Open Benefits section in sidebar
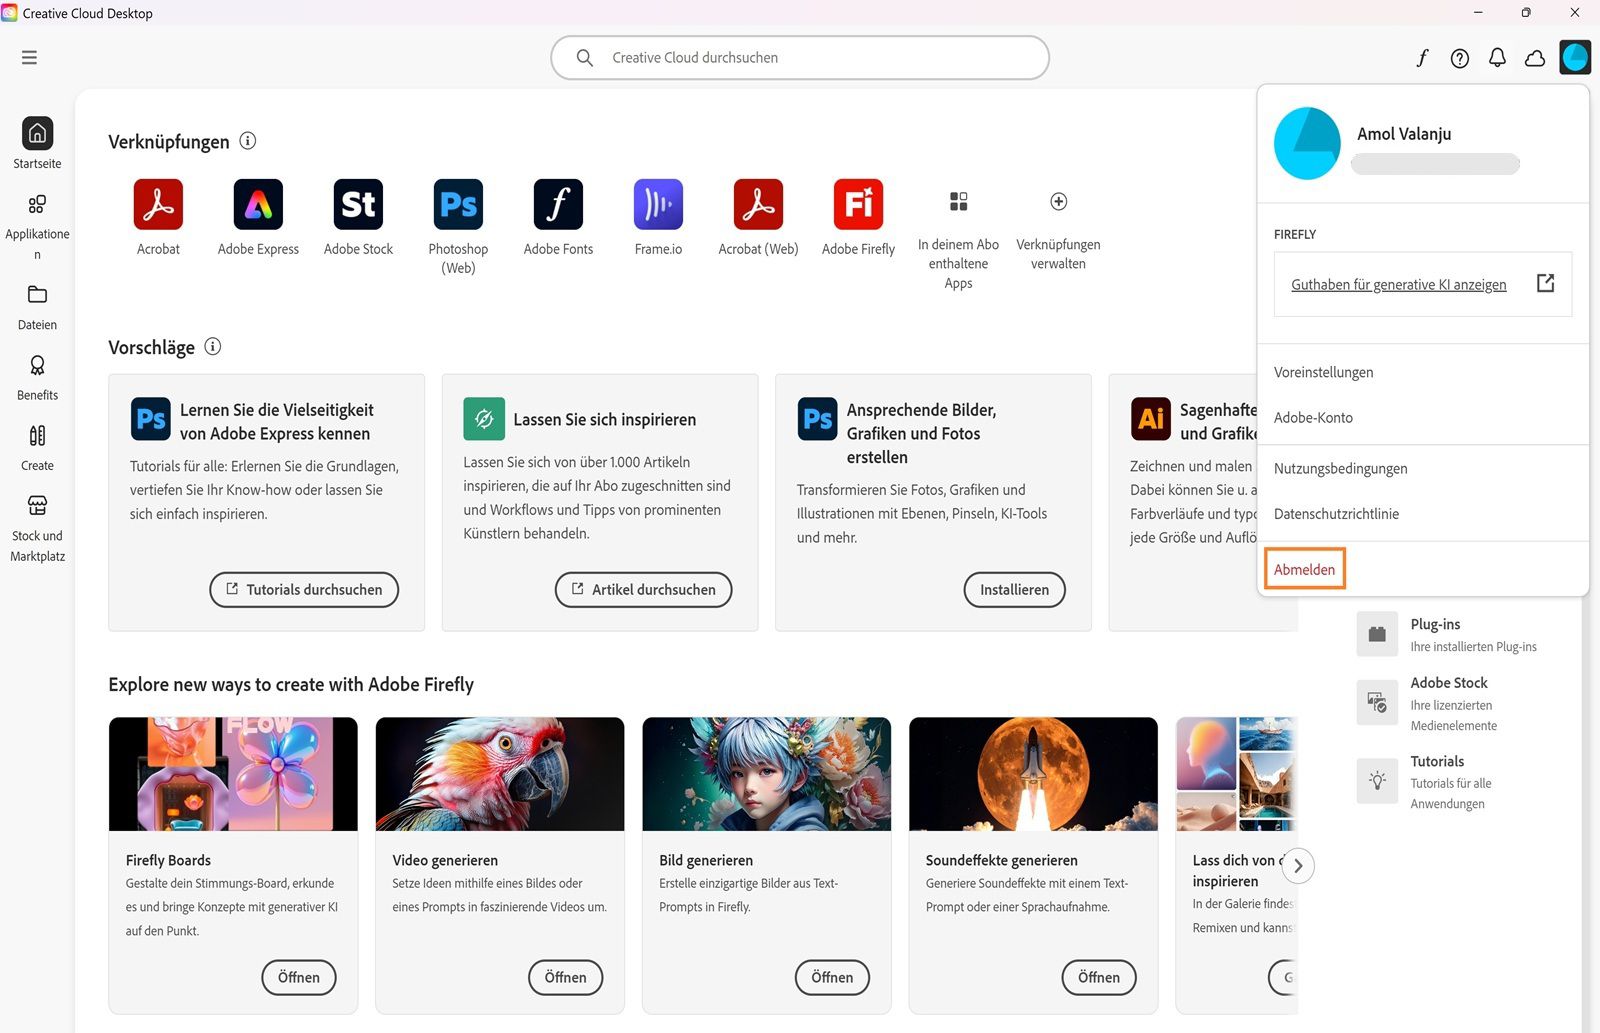The image size is (1600, 1033). coord(37,377)
